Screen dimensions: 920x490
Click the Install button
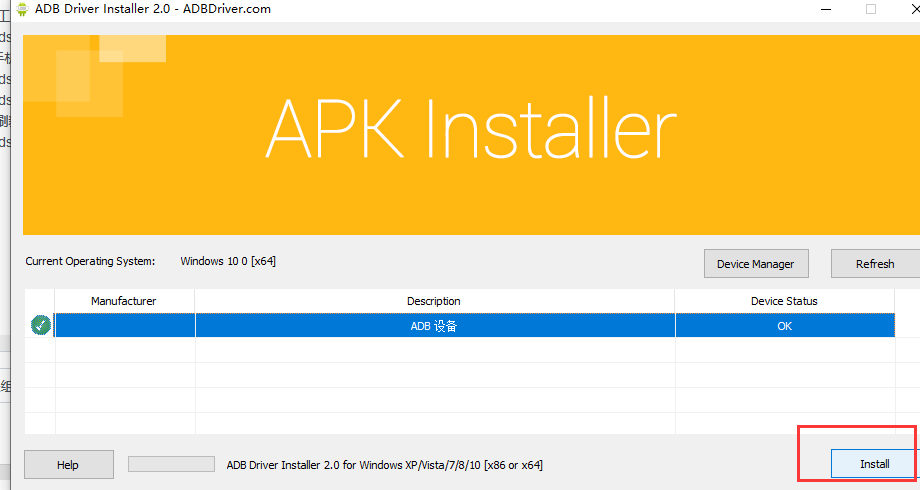click(874, 464)
